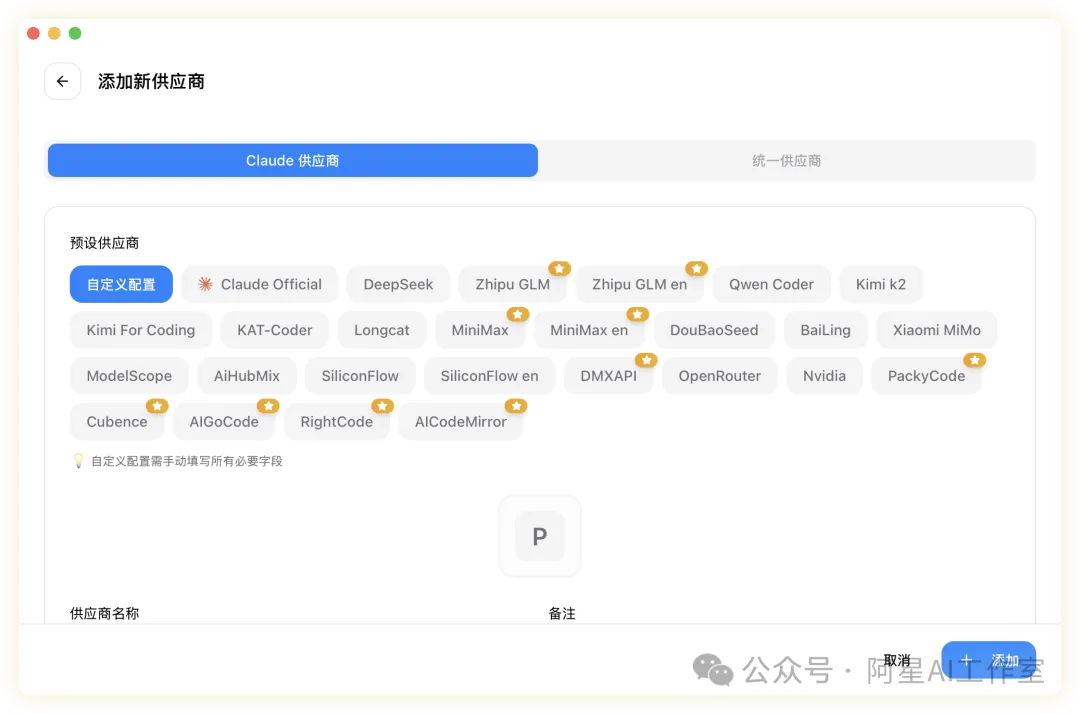
Task: Select the Qwen Coder preset
Action: [771, 284]
